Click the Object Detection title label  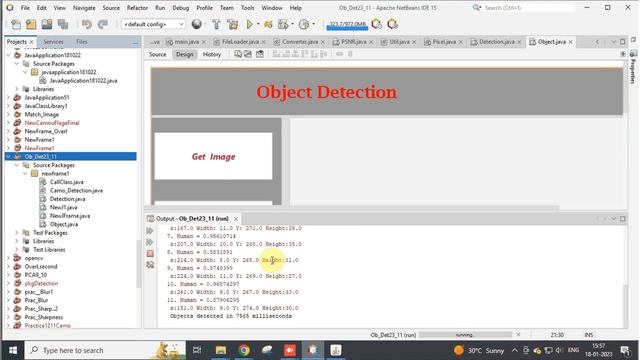327,92
